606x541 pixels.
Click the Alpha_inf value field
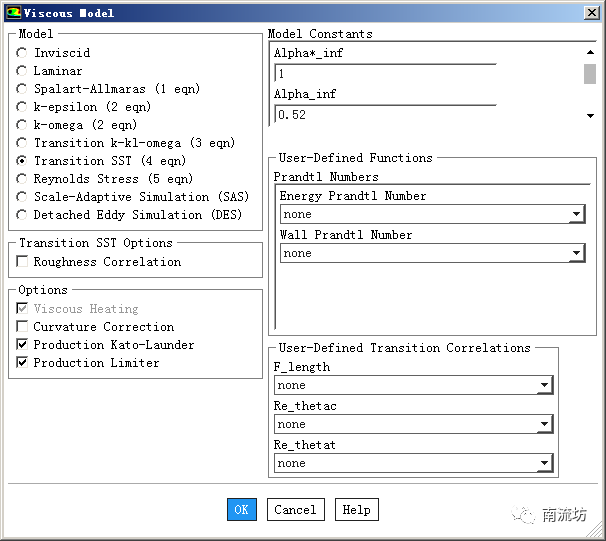[385, 115]
